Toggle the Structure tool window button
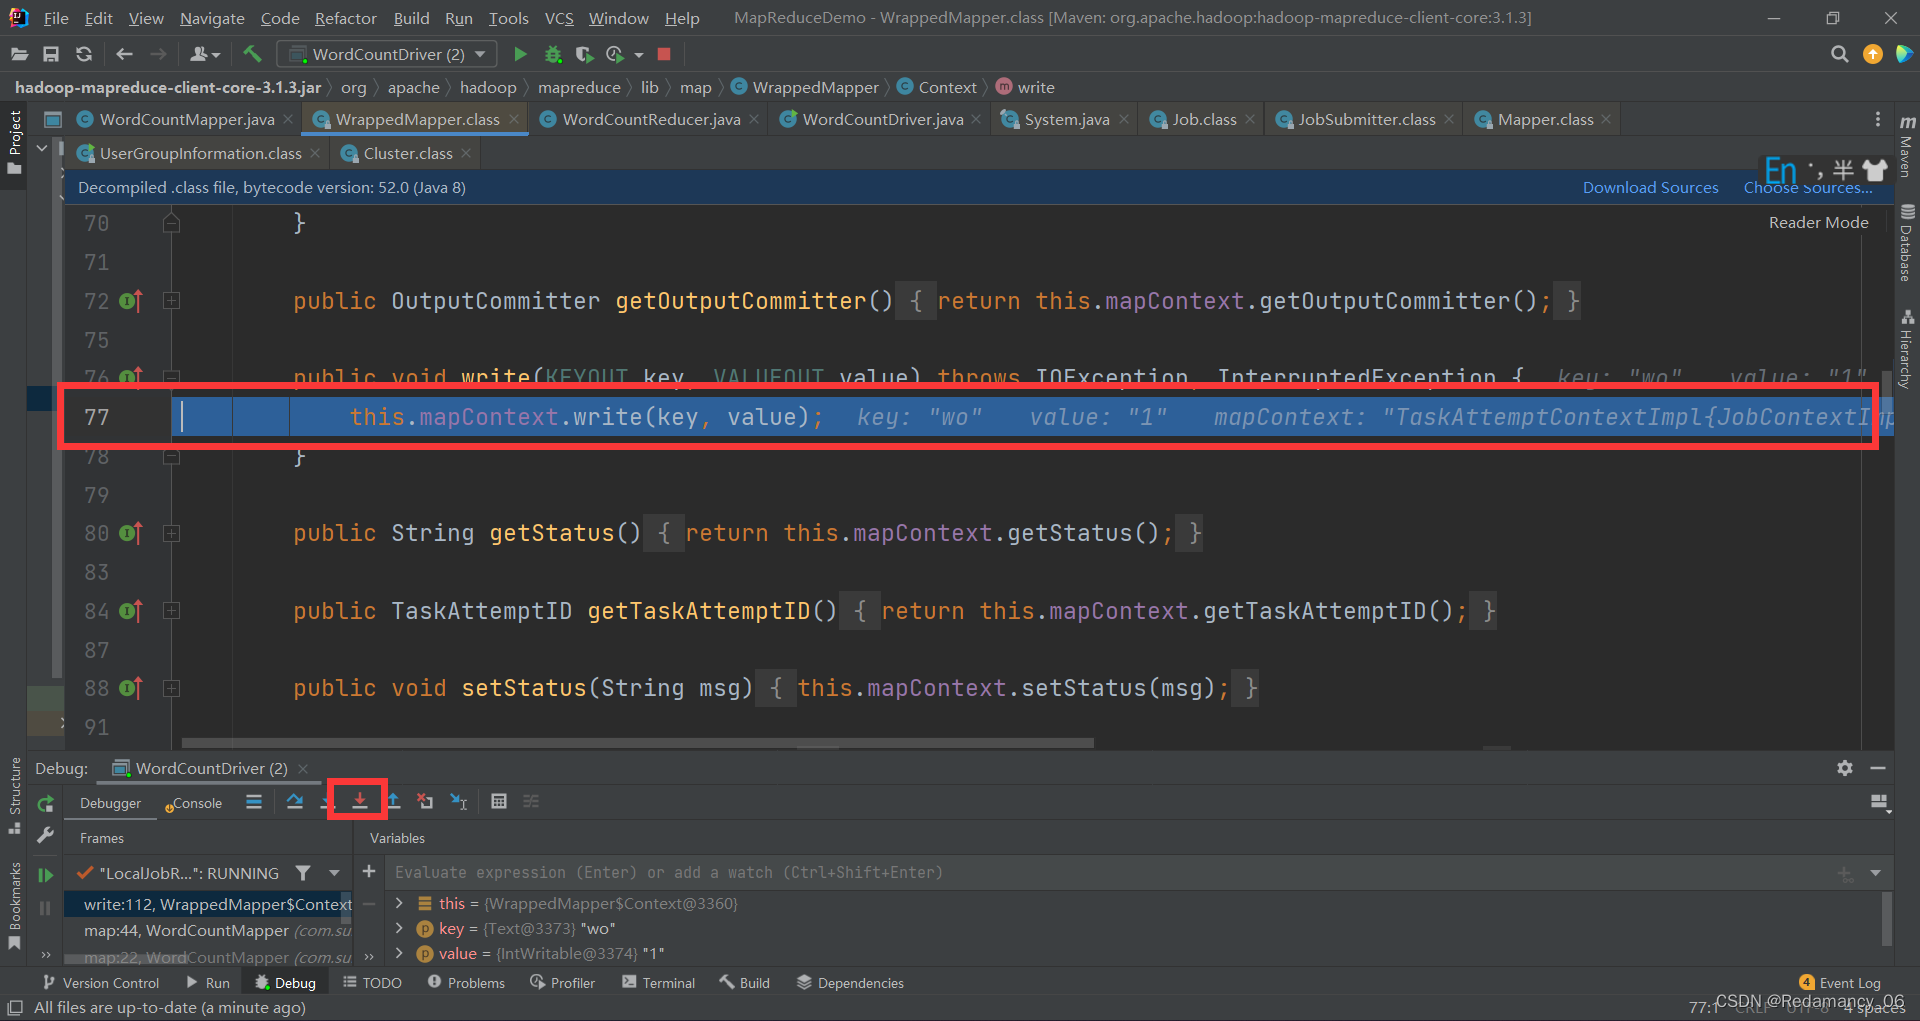Image resolution: width=1920 pixels, height=1021 pixels. (x=14, y=796)
